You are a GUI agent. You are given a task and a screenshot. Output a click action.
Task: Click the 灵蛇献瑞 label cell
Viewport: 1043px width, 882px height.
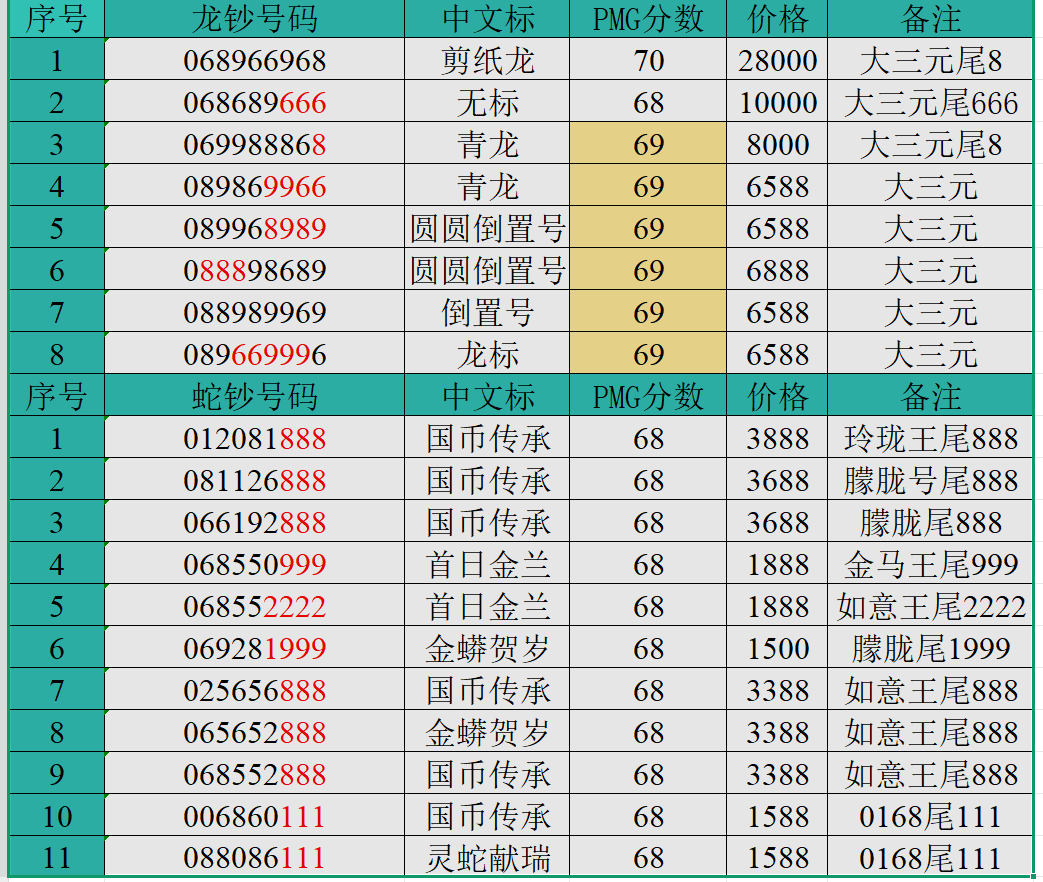point(487,858)
